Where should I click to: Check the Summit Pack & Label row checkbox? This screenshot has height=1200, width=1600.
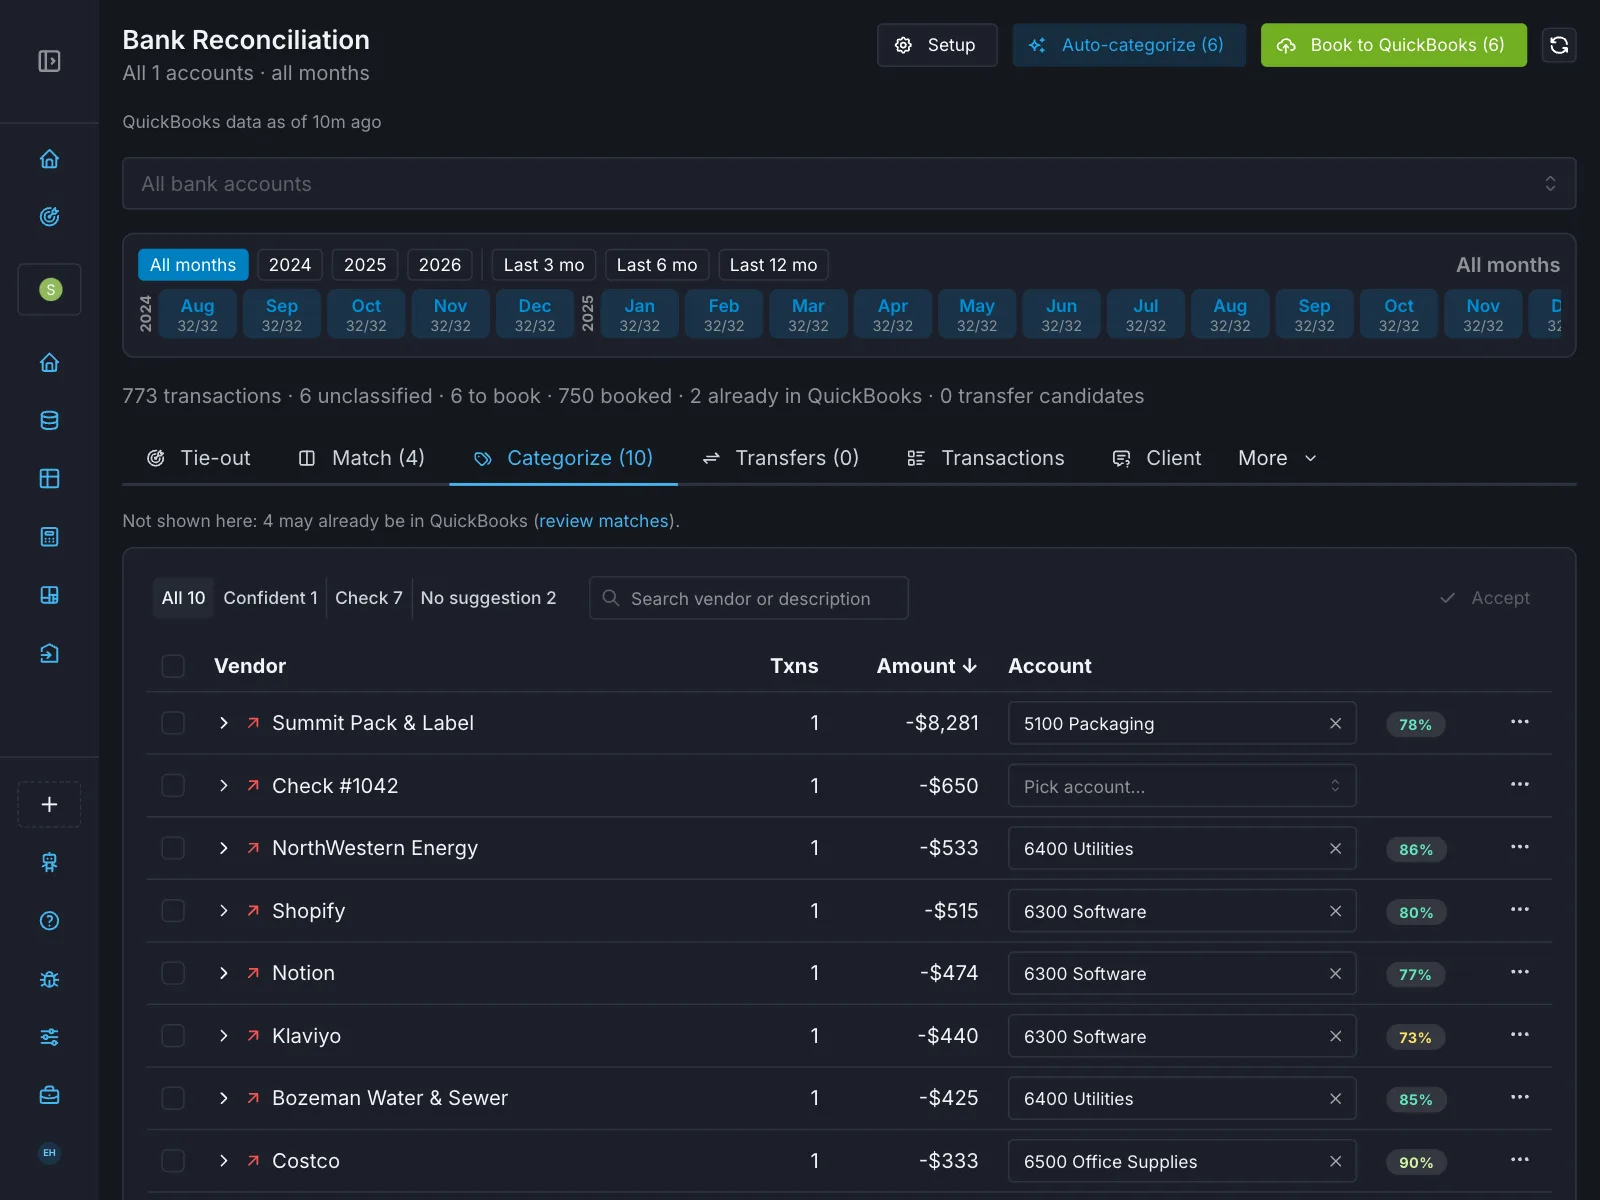click(173, 723)
